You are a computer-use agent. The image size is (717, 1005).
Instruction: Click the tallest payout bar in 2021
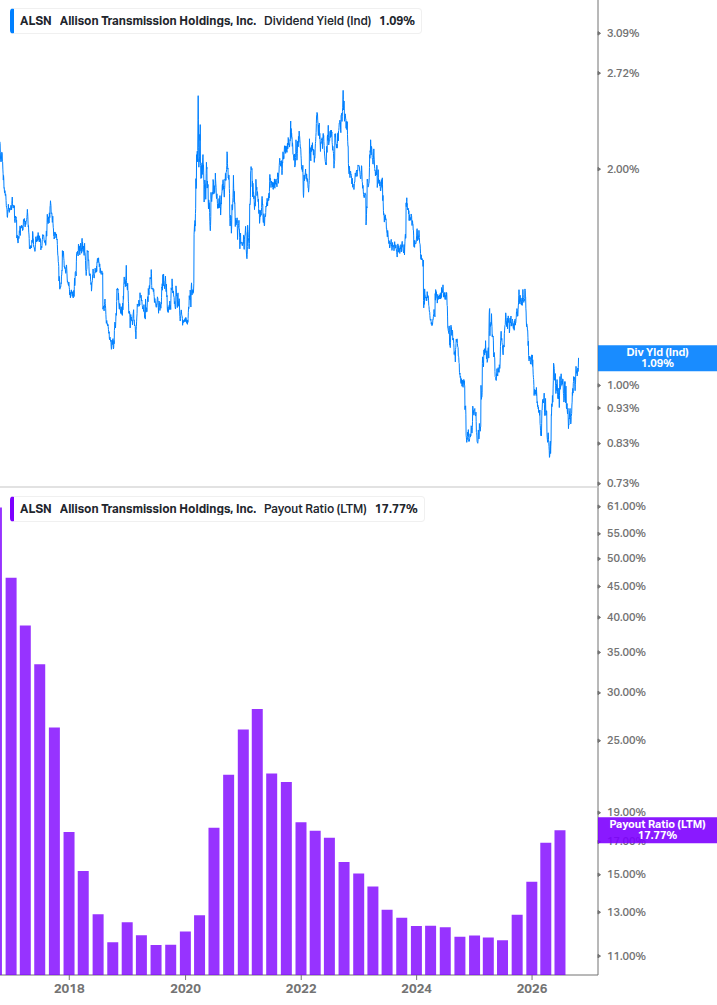(x=258, y=842)
